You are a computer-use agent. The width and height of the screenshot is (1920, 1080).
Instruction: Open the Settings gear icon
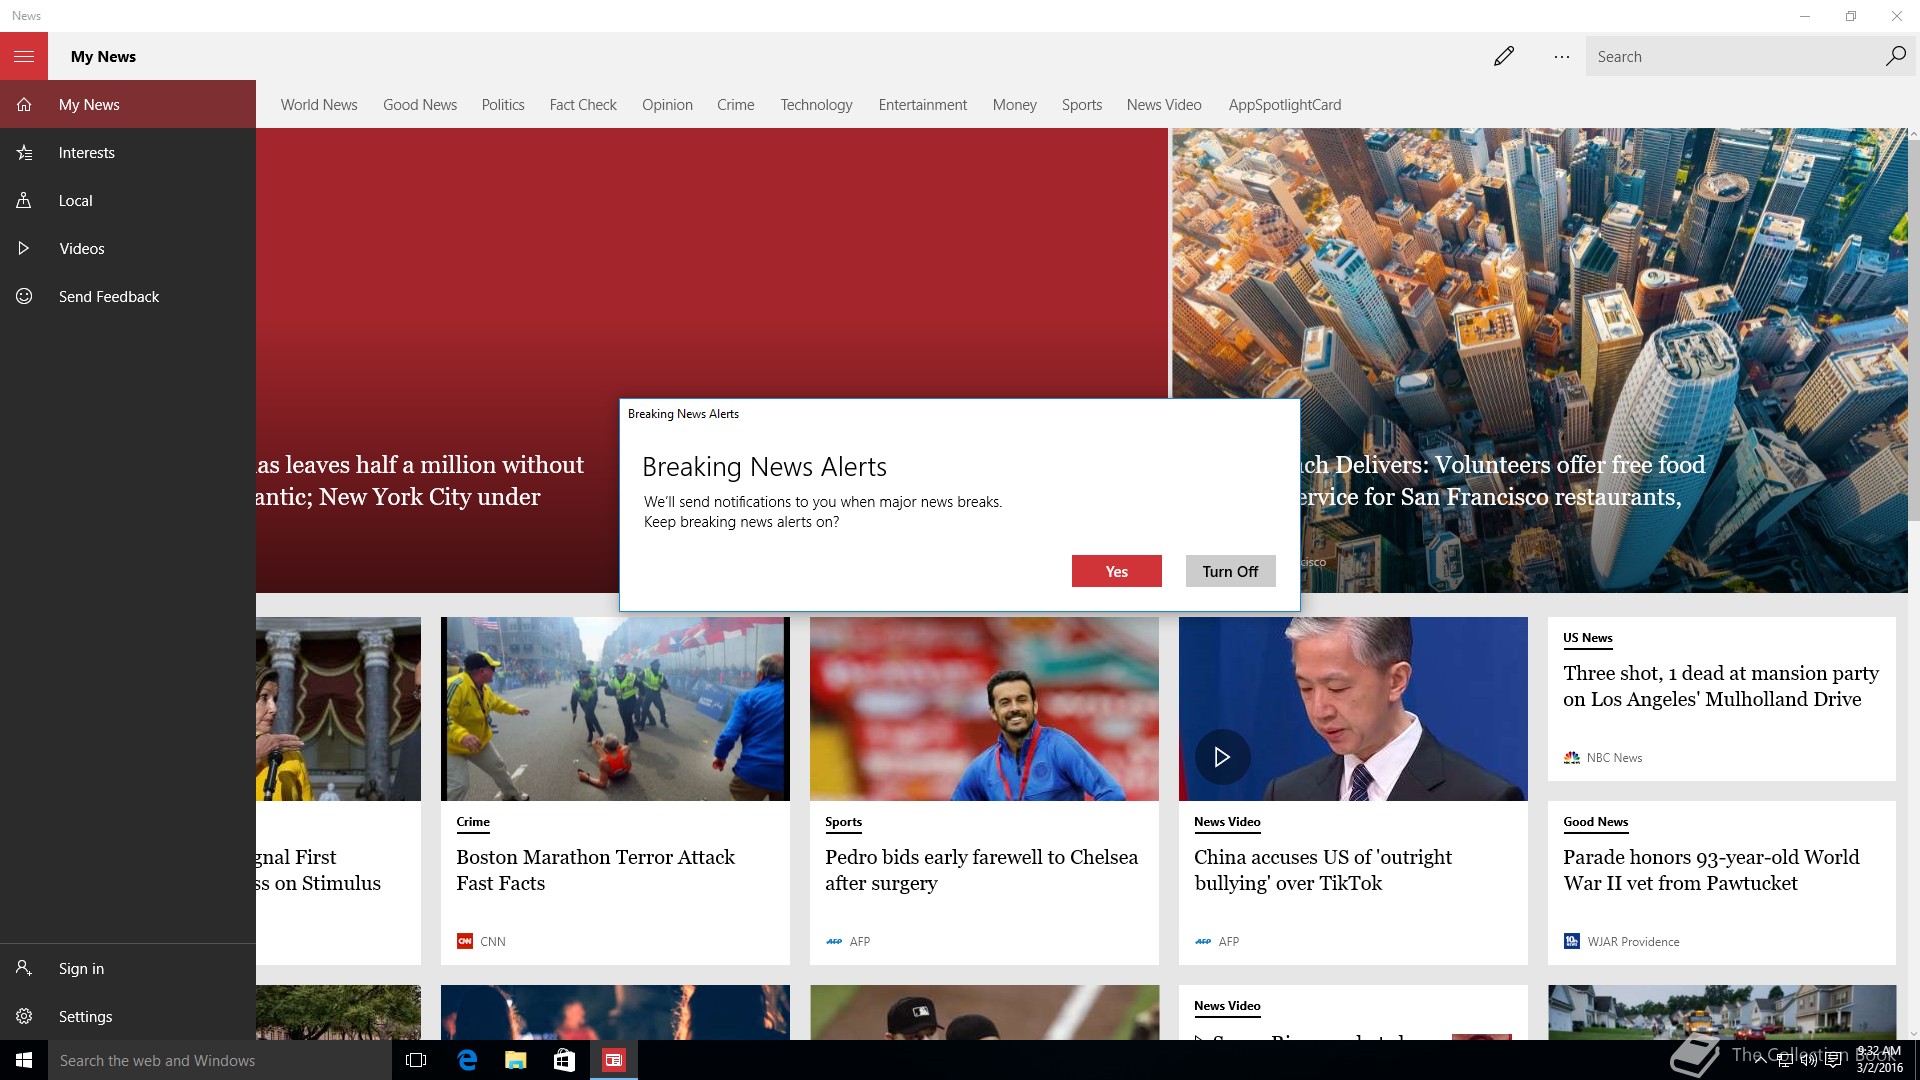coord(24,1016)
